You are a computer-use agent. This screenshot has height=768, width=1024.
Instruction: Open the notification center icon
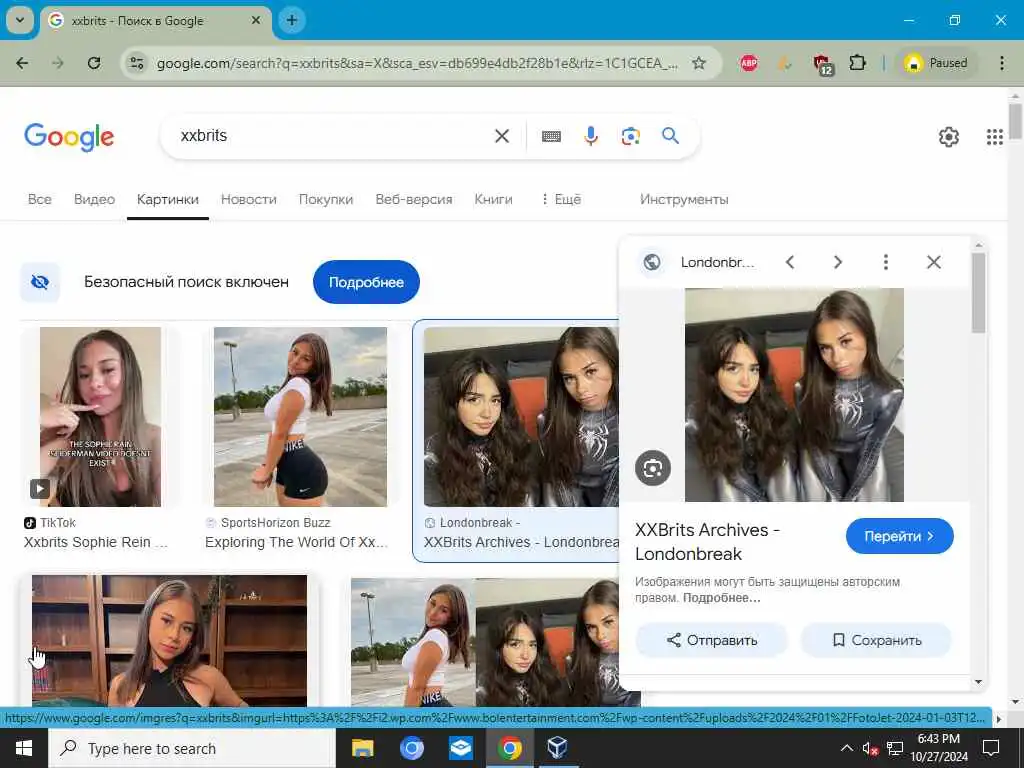991,748
